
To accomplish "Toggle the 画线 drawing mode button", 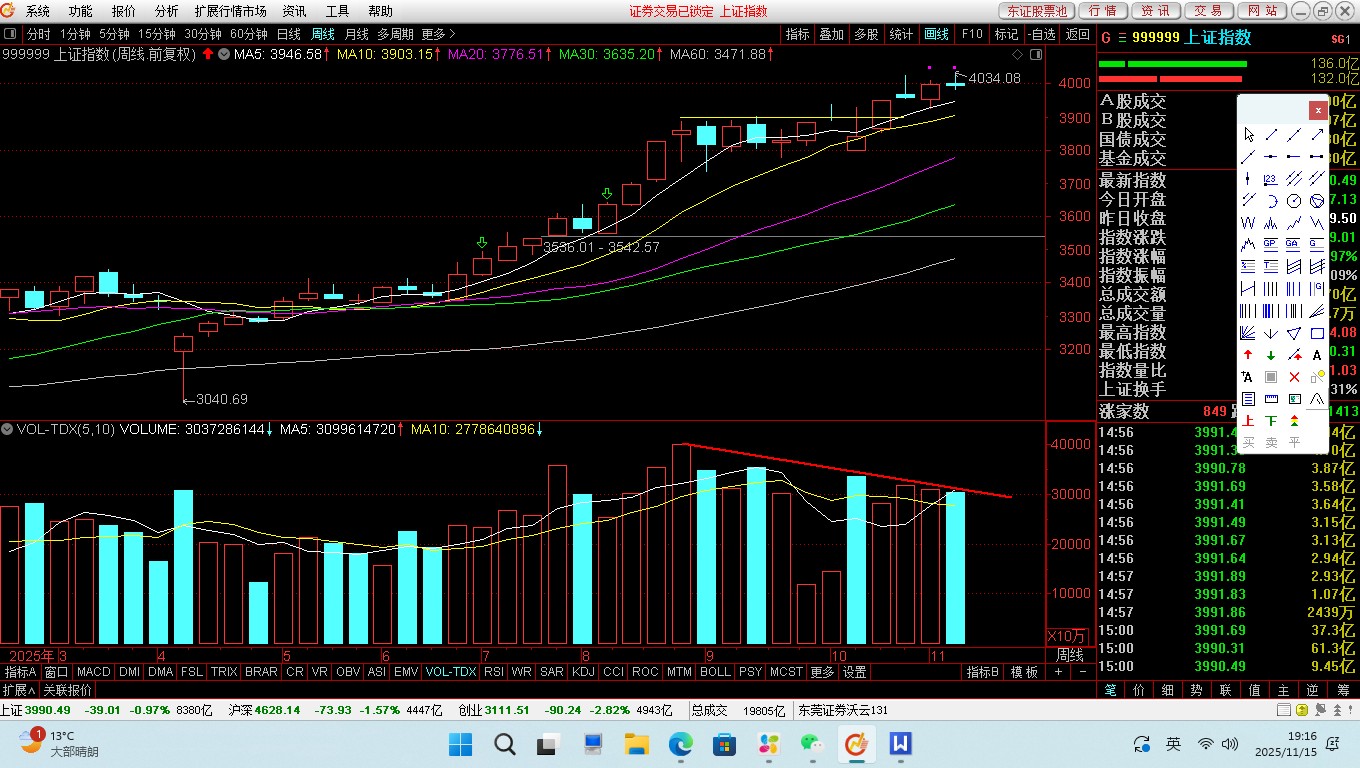I will (x=936, y=34).
